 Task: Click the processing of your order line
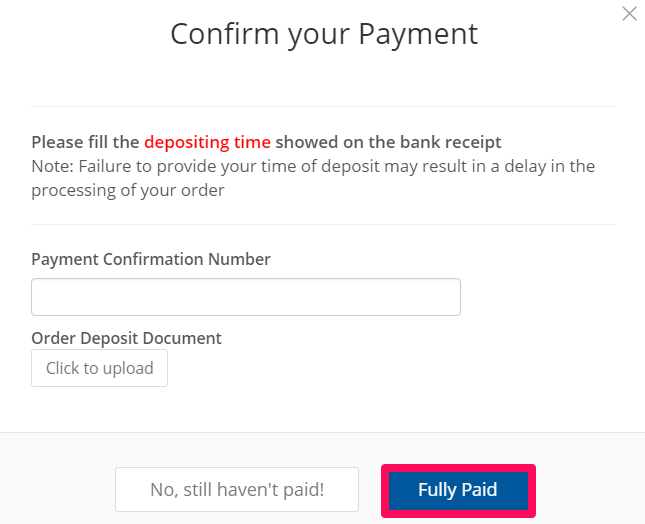click(x=128, y=190)
